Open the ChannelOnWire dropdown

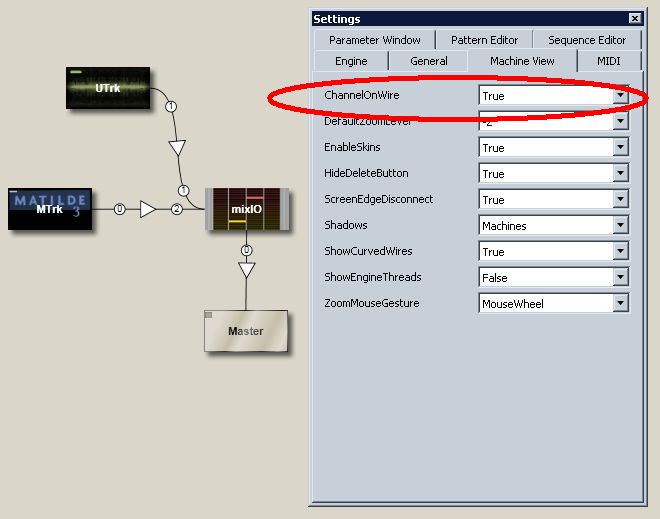click(620, 96)
